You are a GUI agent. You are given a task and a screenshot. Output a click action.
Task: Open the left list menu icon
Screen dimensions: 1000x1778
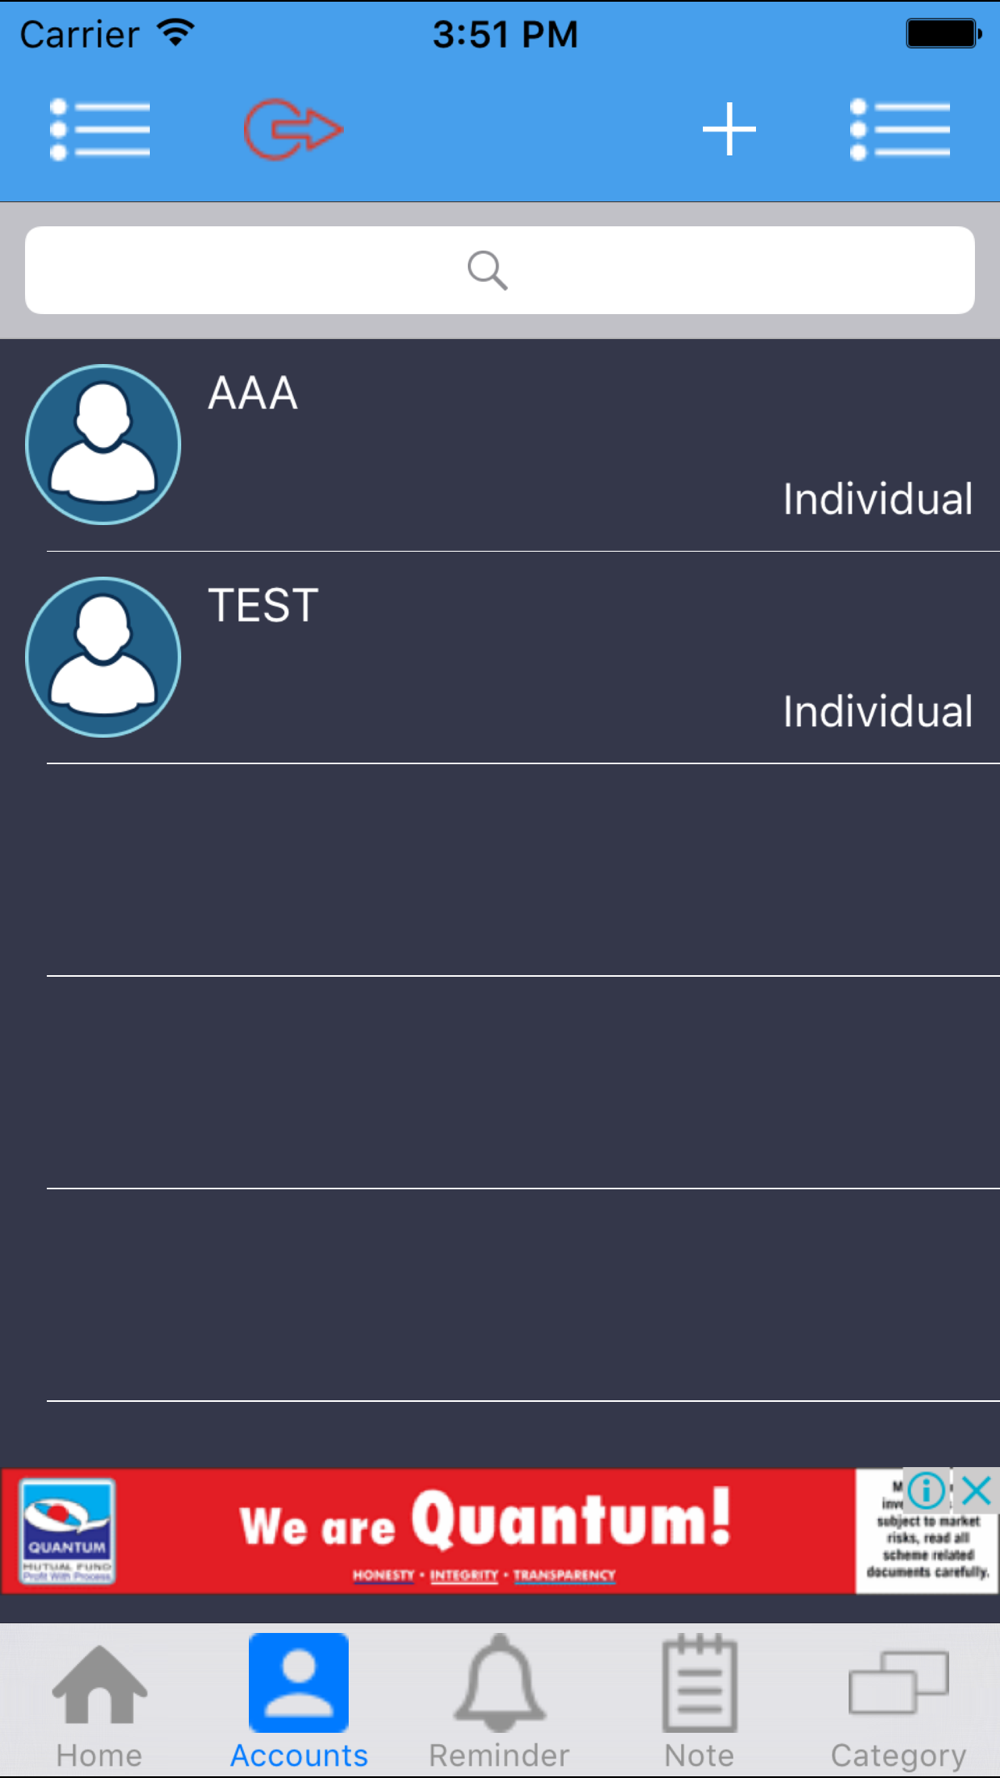pos(100,130)
